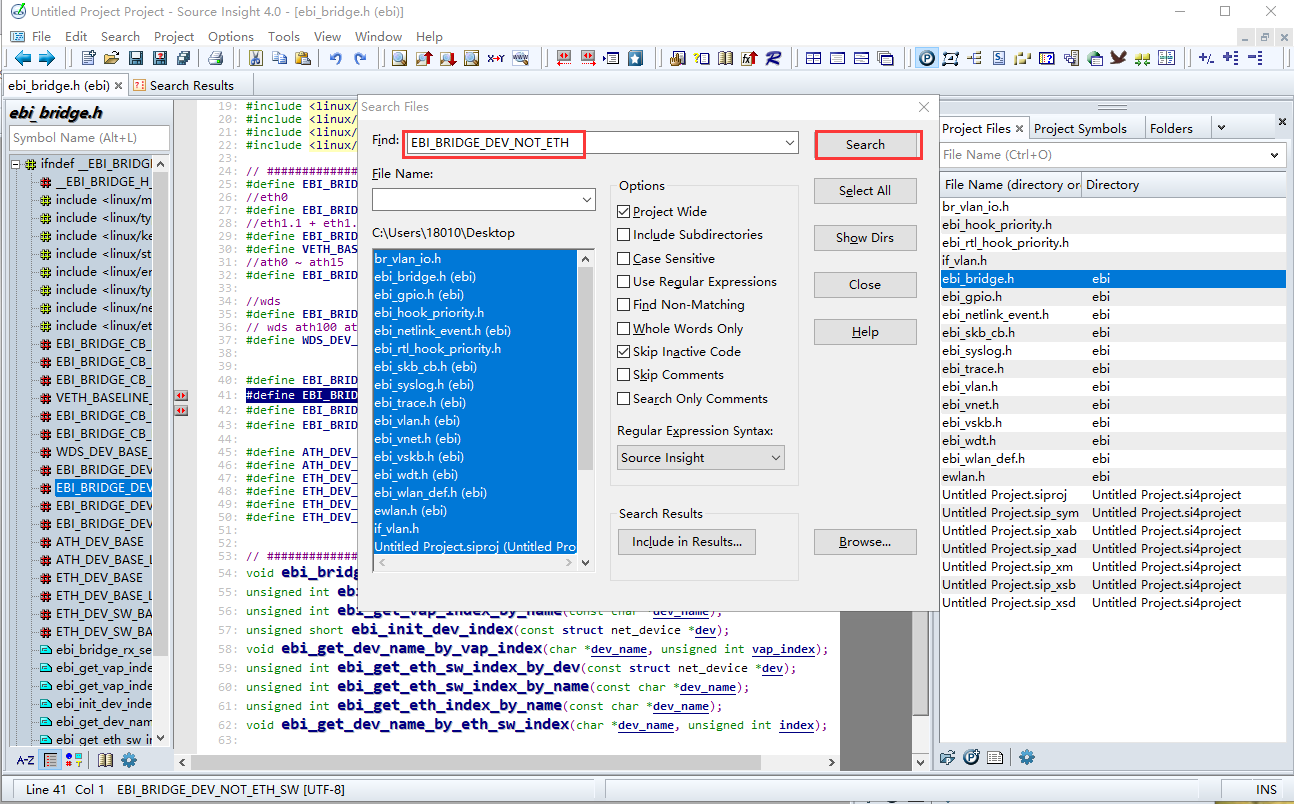Click the Browse button

865,542
